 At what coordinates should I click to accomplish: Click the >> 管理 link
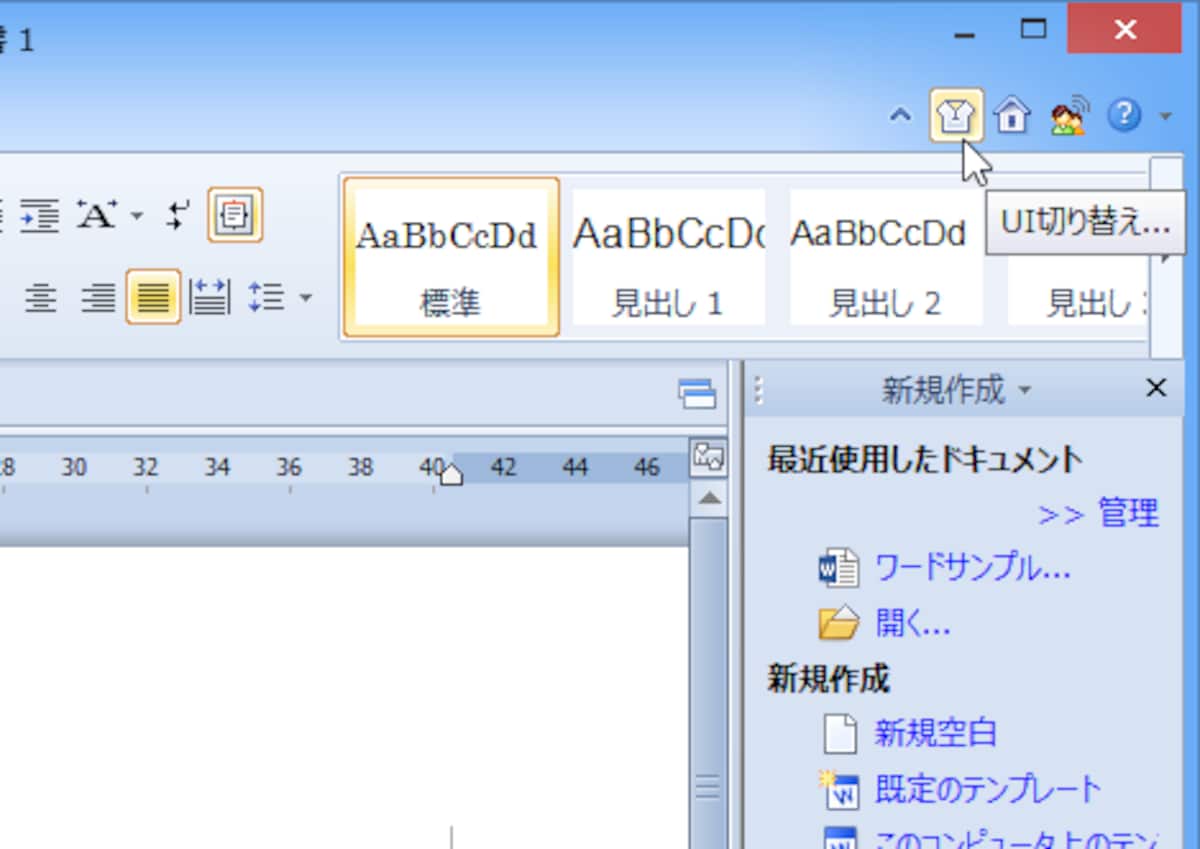pos(1098,514)
